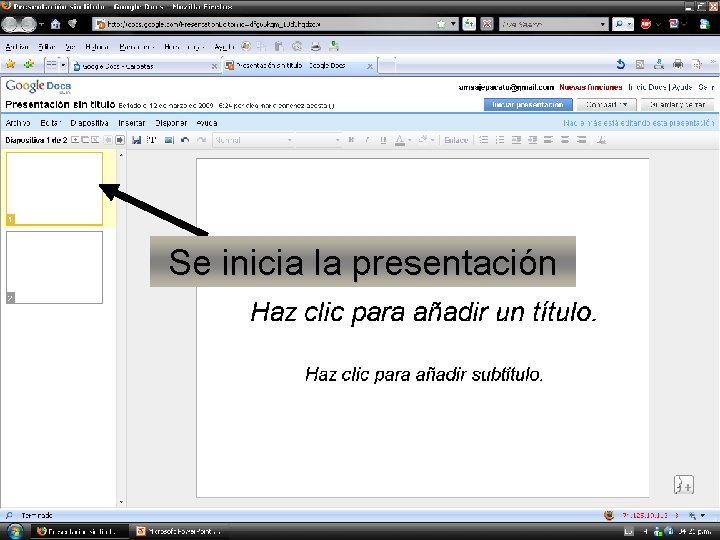
Task: Select slide 1 thumbnail
Action: [54, 189]
